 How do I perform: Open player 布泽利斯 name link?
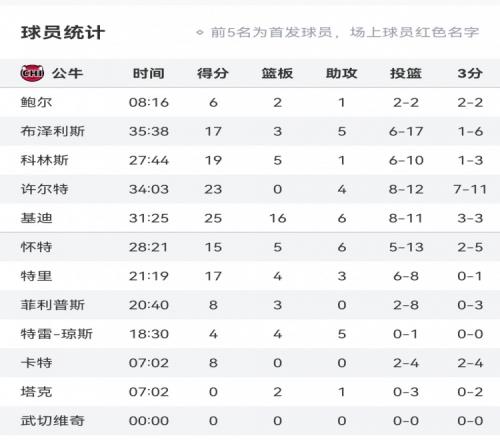[53, 131]
